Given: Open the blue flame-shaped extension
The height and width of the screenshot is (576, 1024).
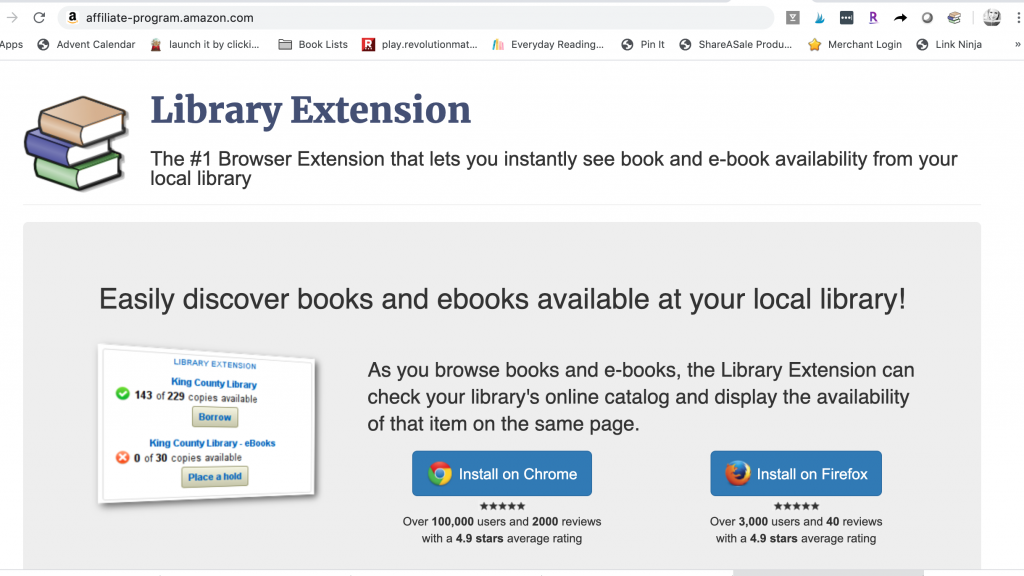Looking at the screenshot, I should click(820, 18).
